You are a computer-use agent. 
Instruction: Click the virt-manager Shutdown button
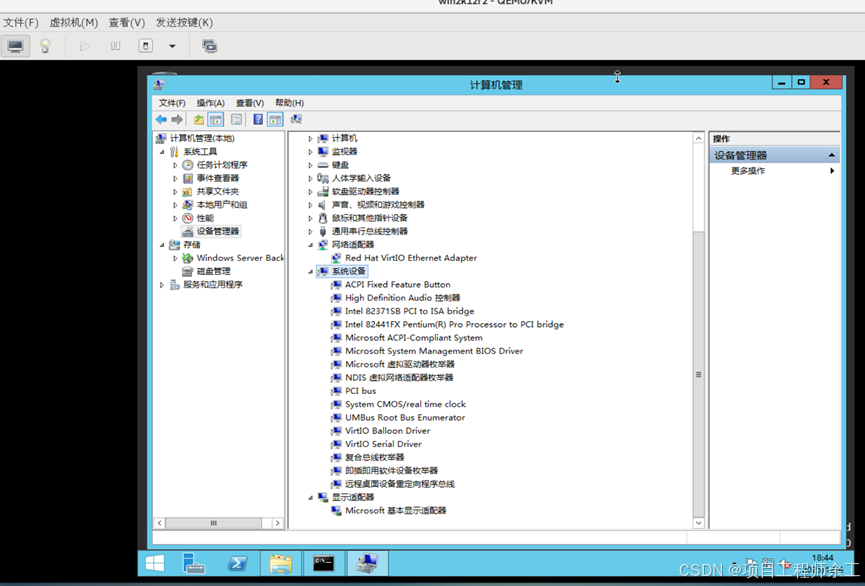pos(146,46)
